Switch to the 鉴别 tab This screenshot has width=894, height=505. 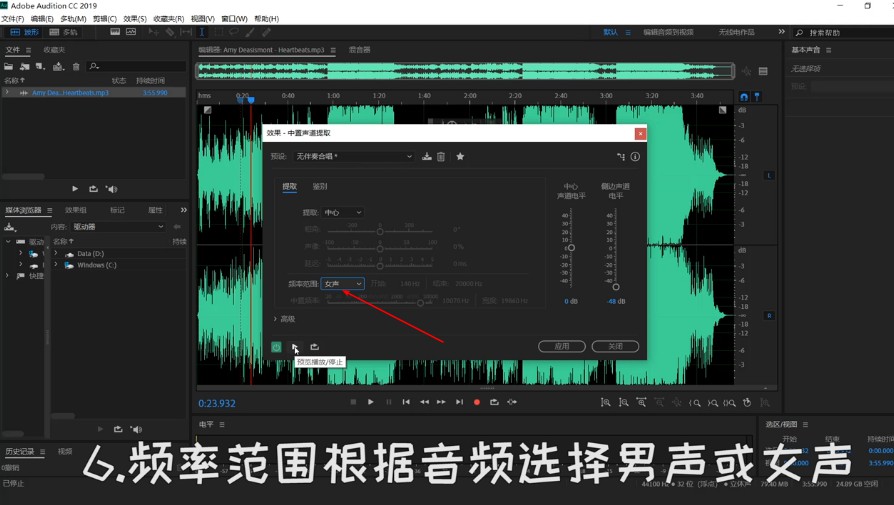(x=320, y=186)
